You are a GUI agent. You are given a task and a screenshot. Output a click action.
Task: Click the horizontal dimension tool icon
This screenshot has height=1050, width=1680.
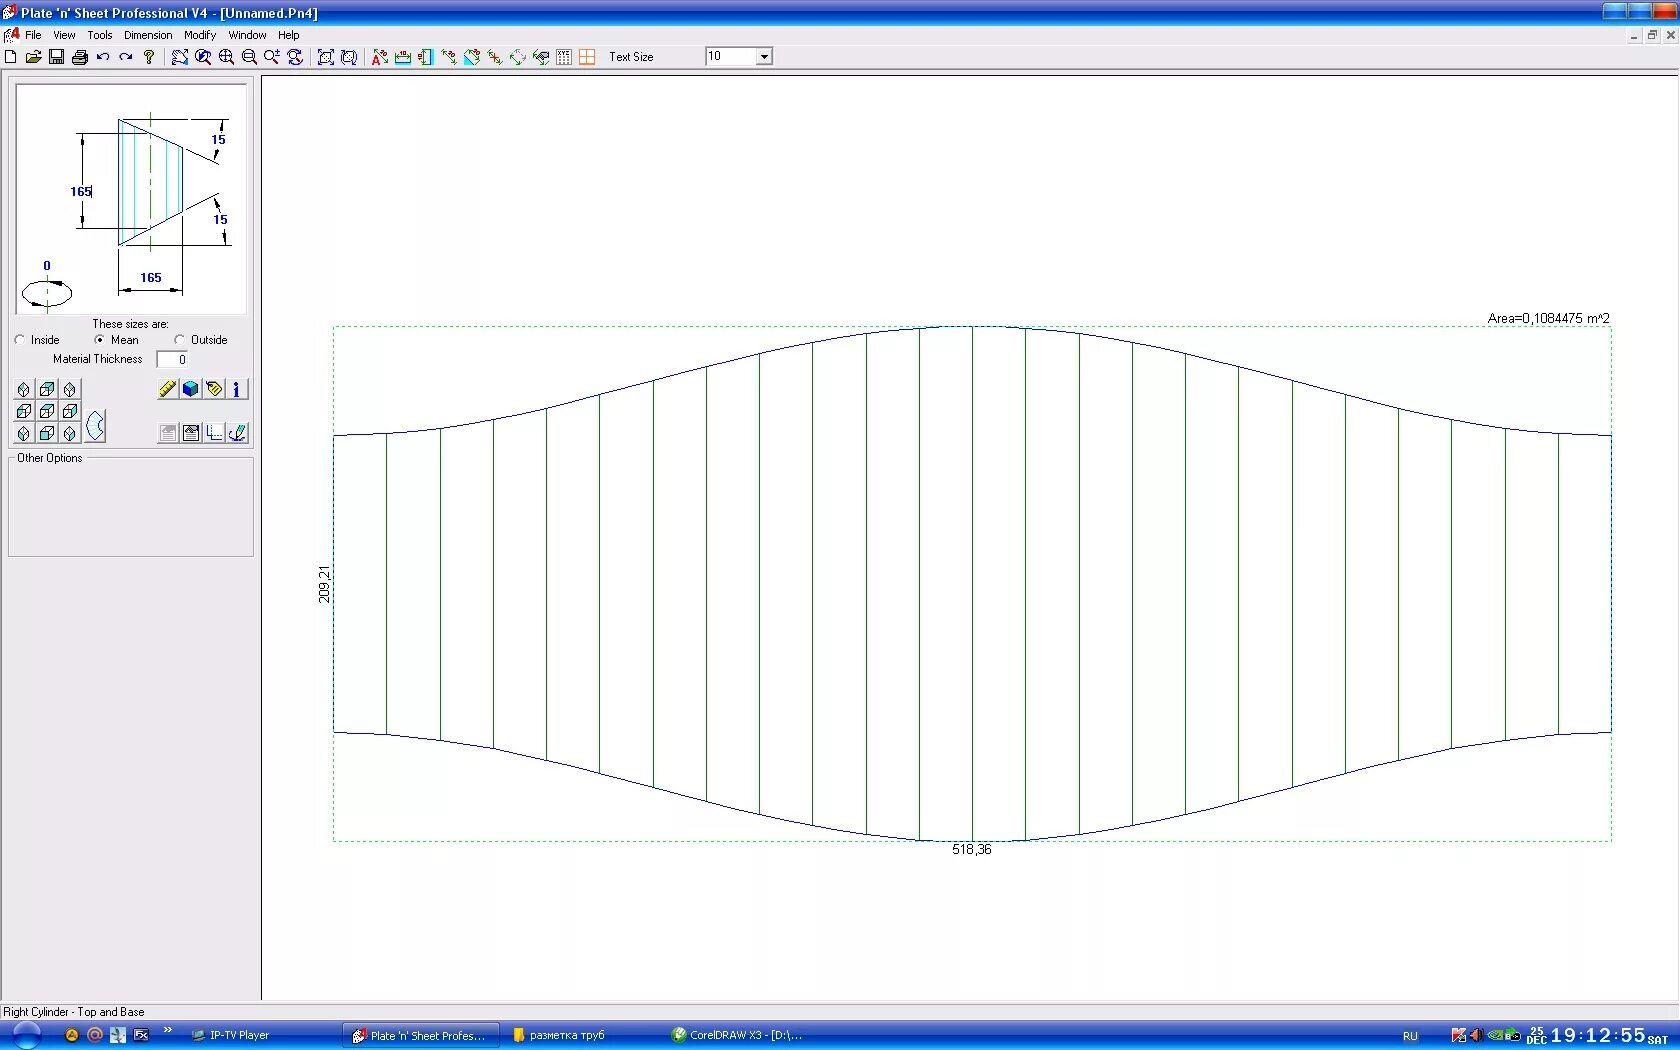click(403, 57)
